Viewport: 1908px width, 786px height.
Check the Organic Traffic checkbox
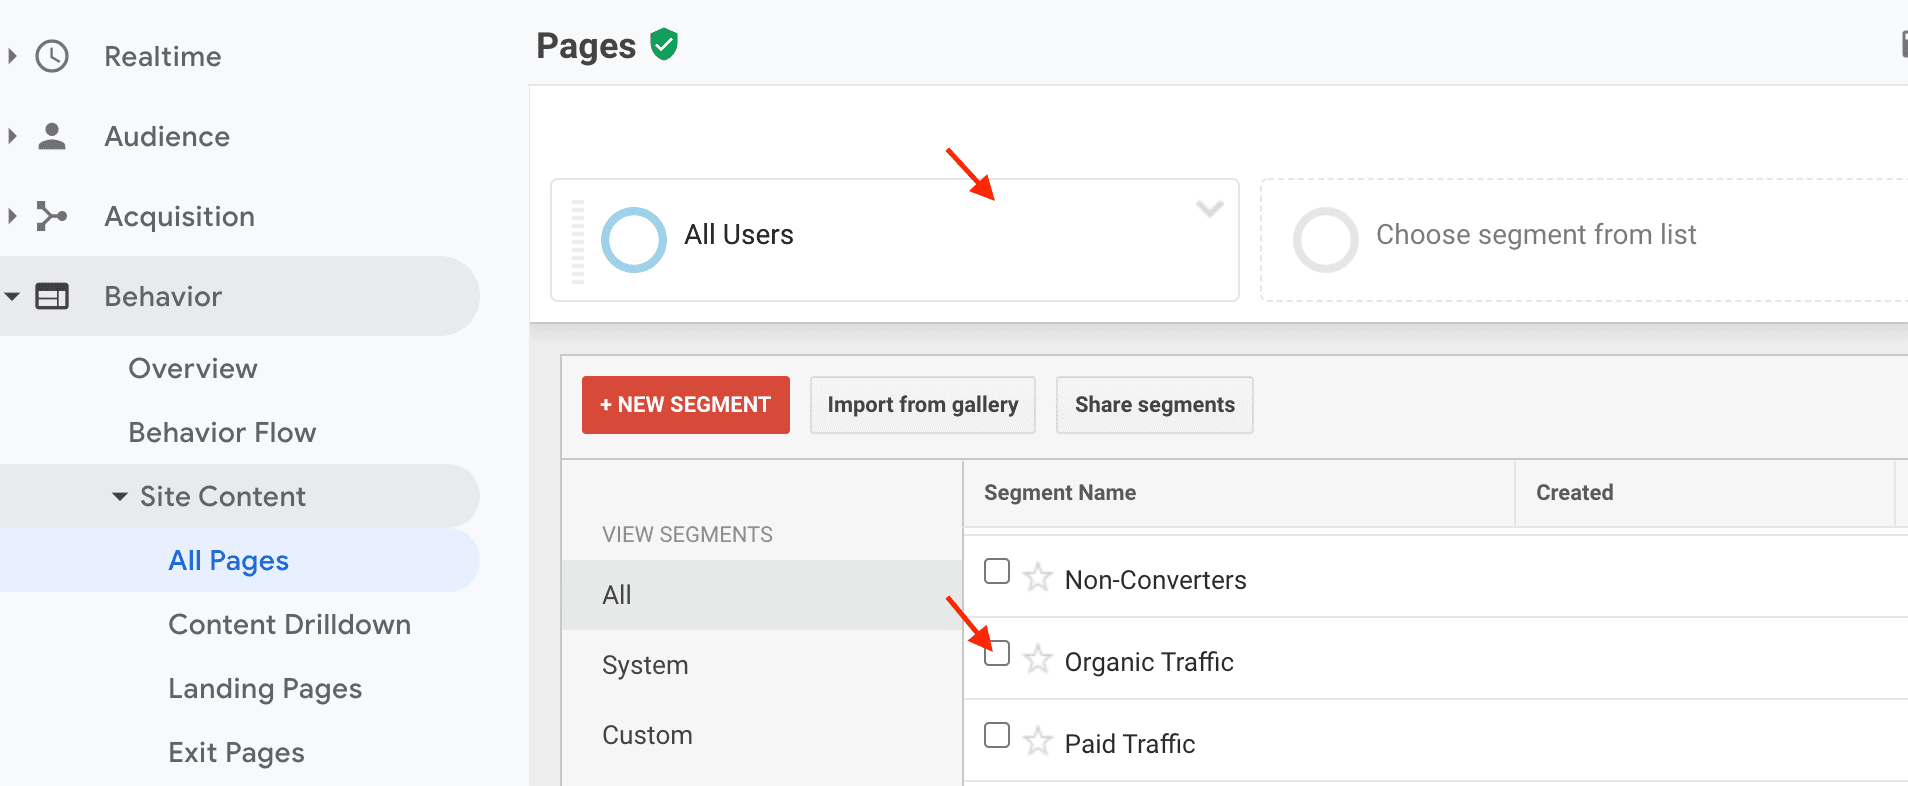click(x=997, y=653)
